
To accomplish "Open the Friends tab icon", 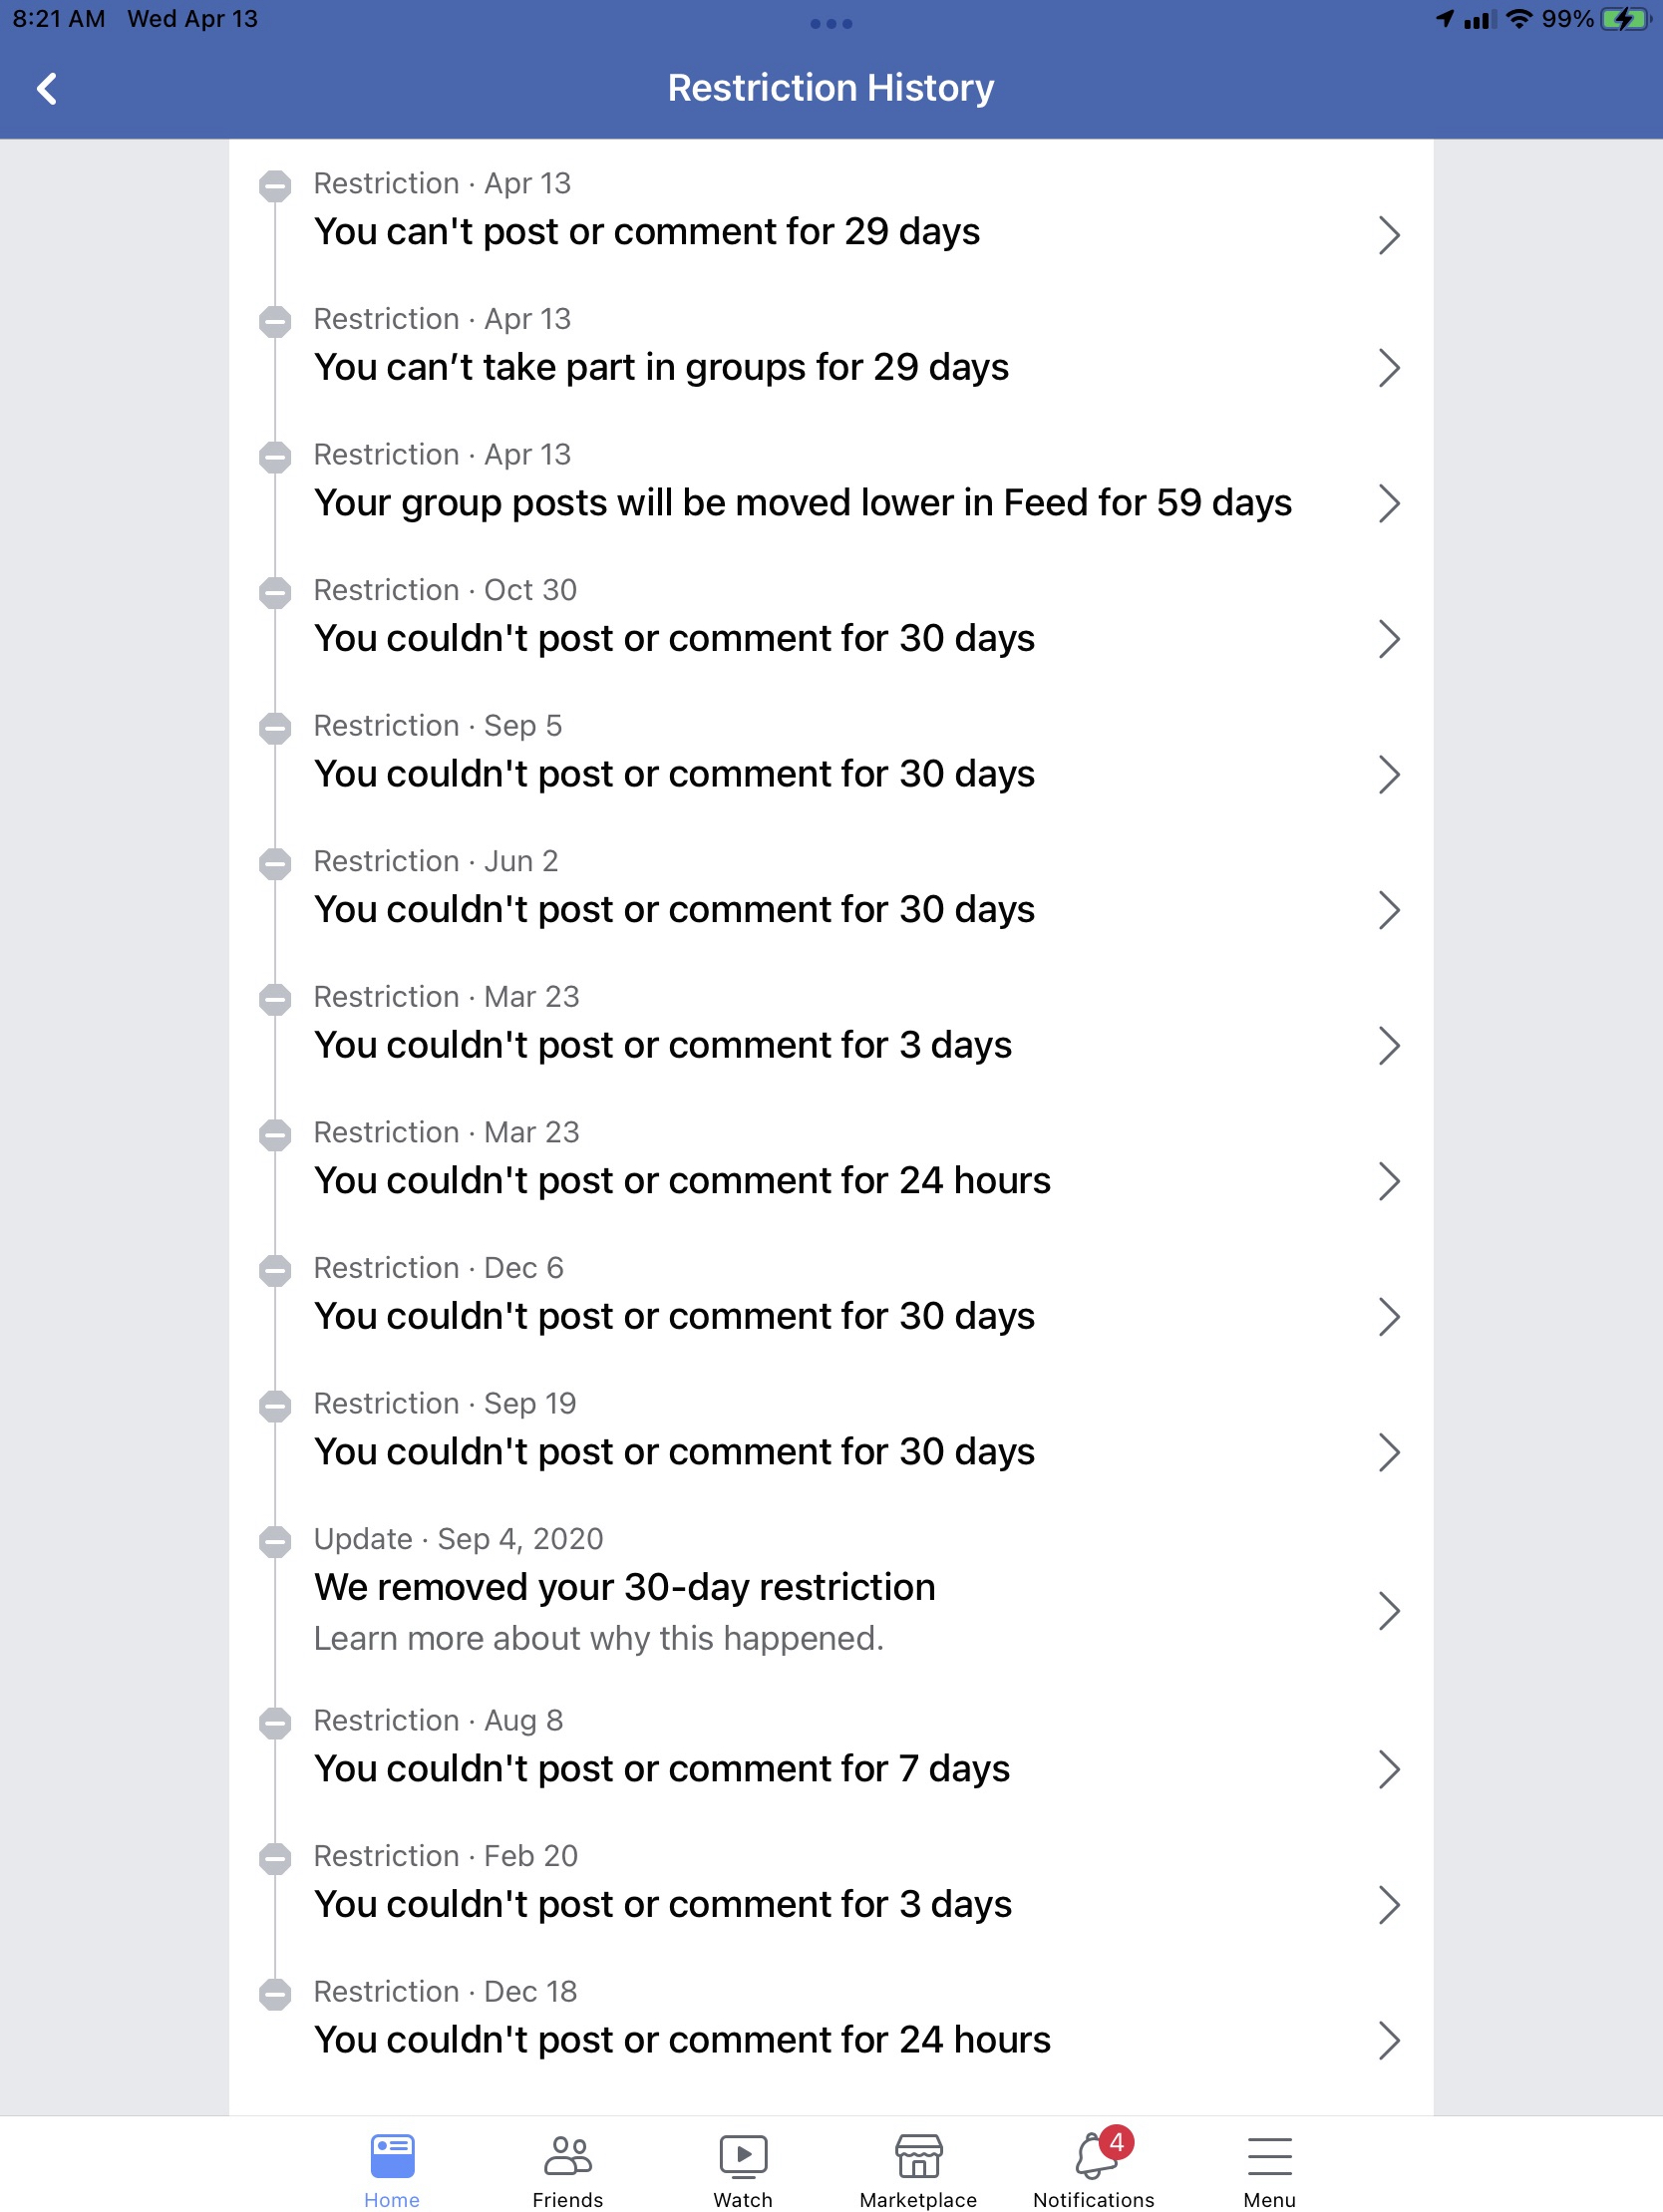I will click(567, 2155).
